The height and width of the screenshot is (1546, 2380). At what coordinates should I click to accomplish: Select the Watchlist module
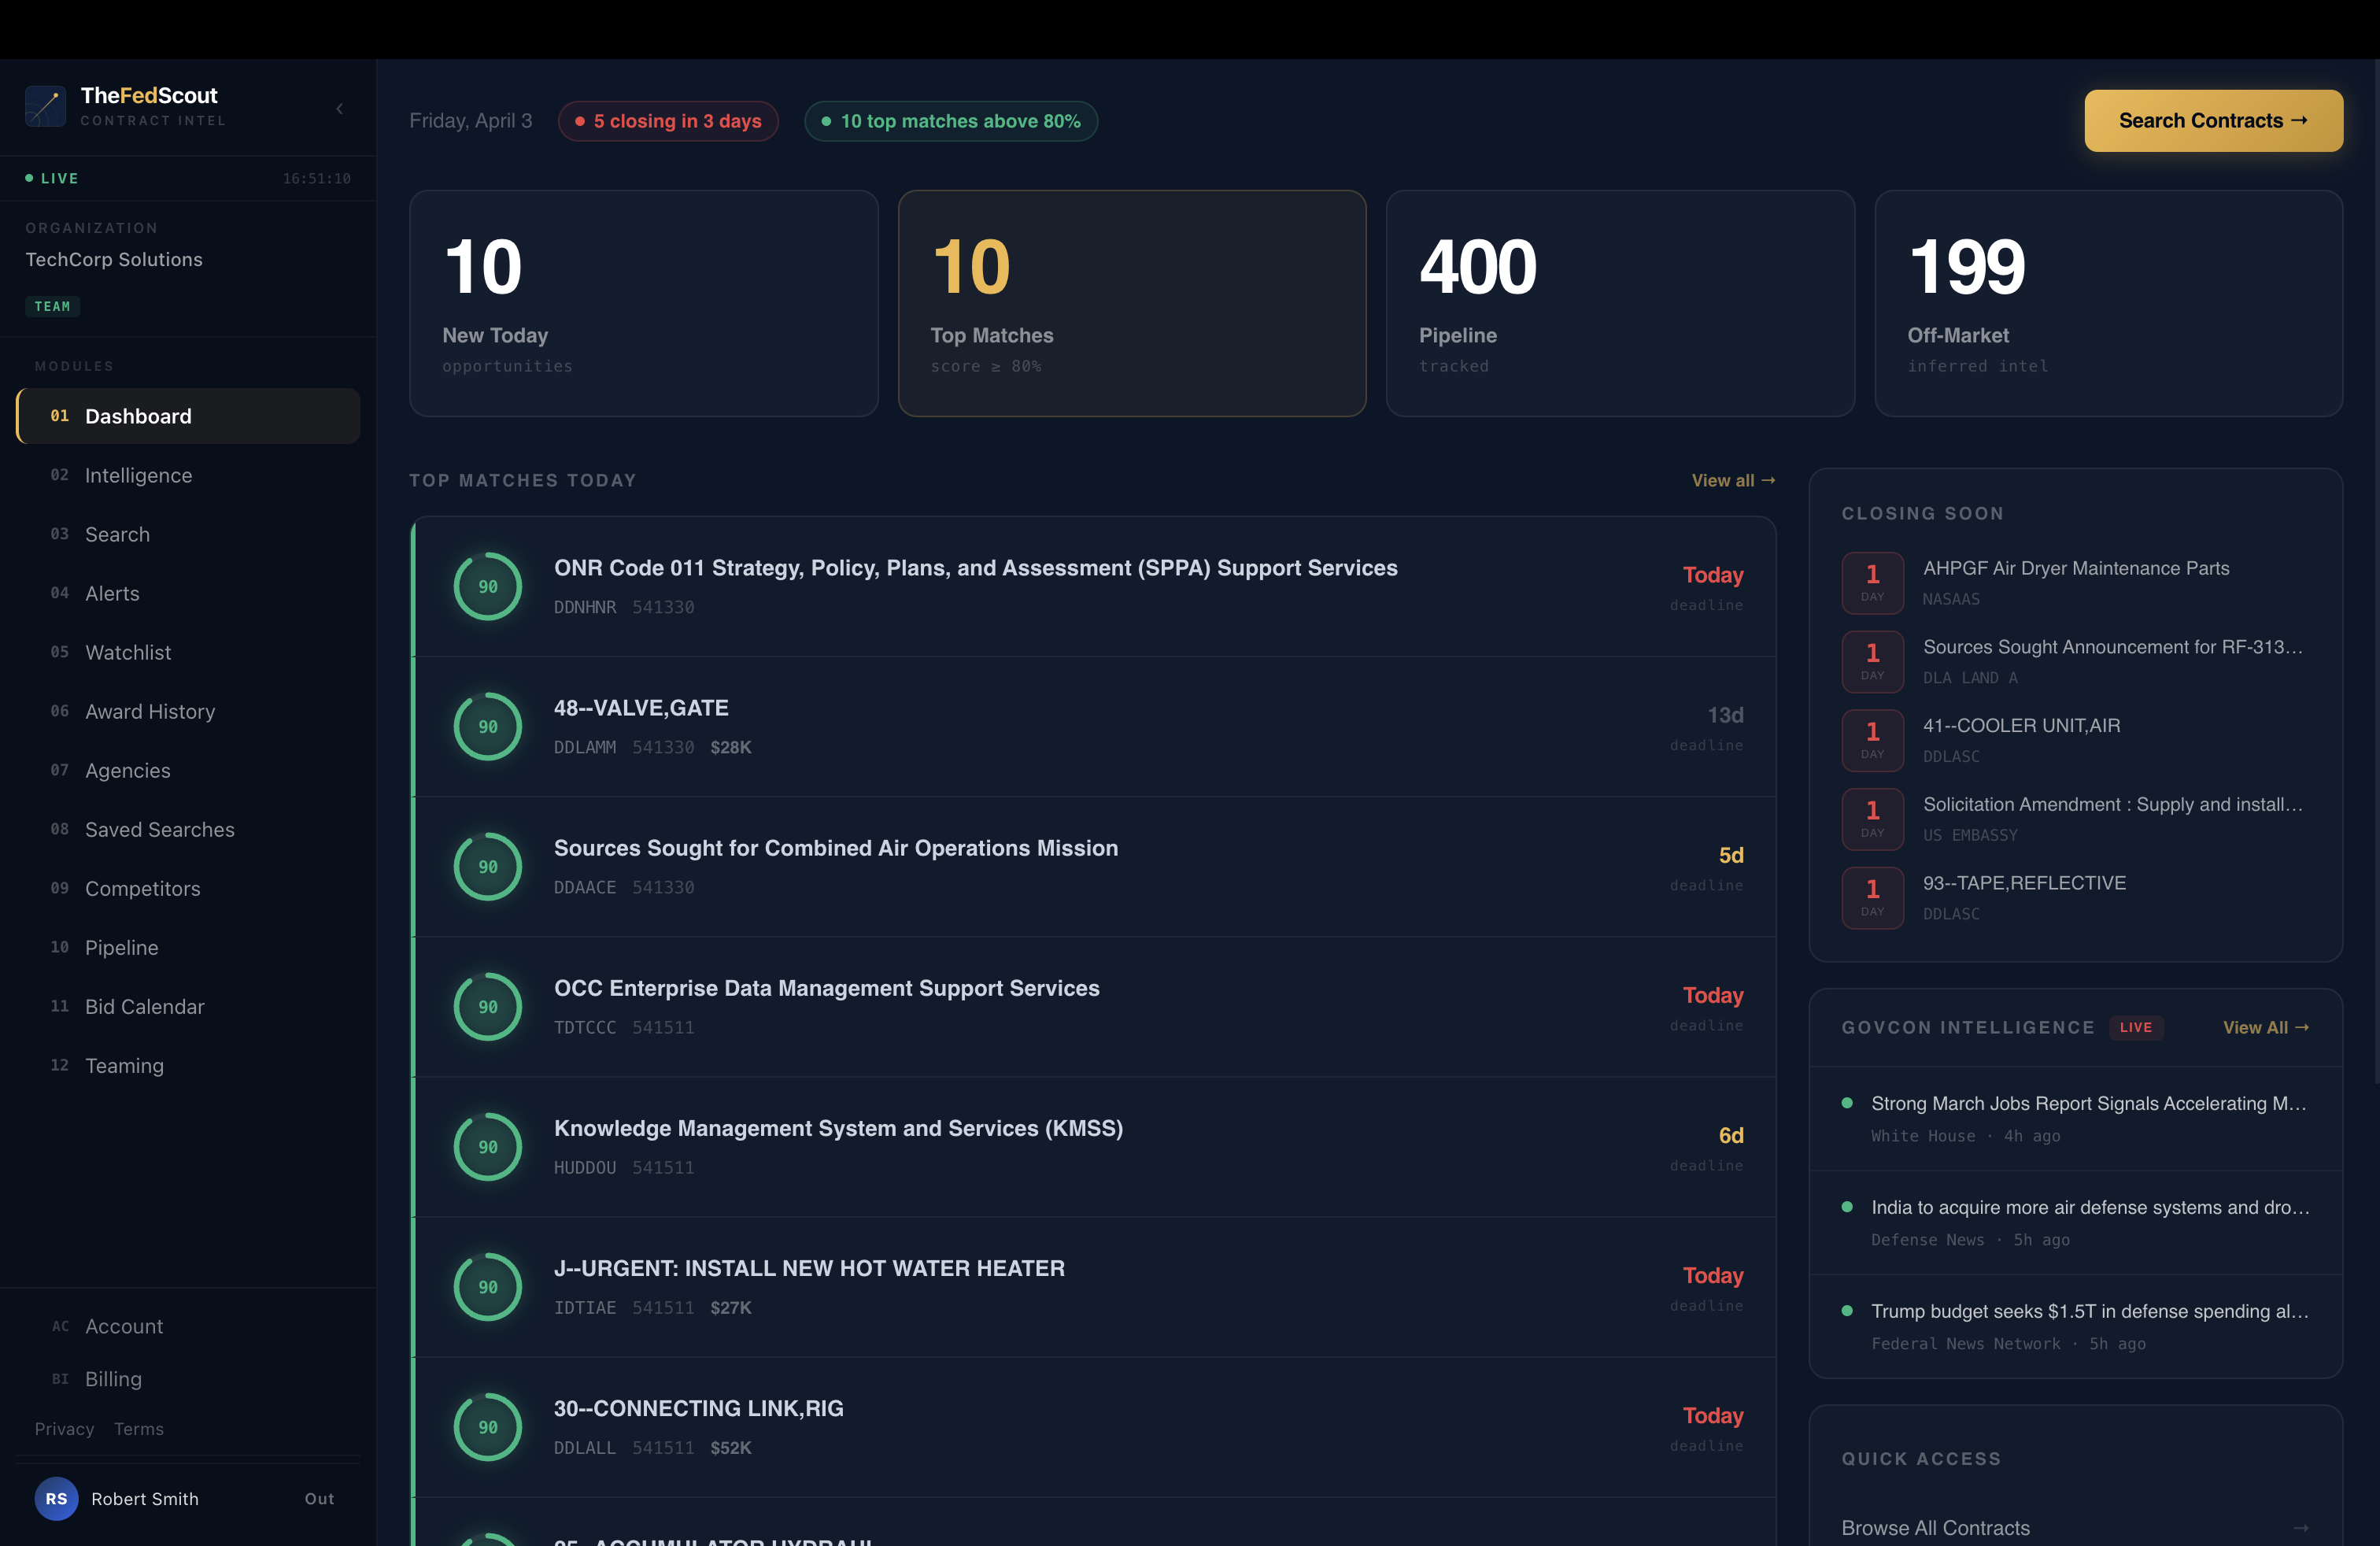(x=128, y=652)
